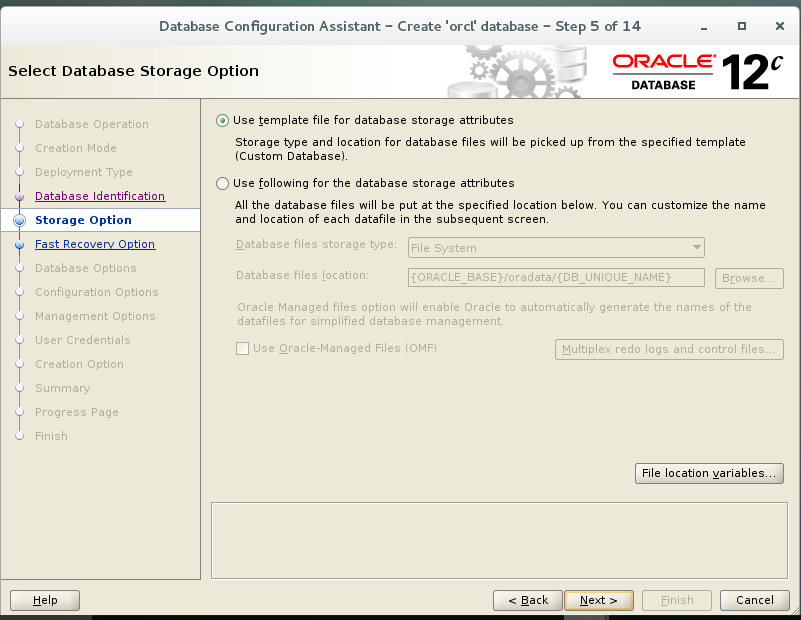
Task: Select "Use template file for database storage attributes"
Action: [x=222, y=120]
